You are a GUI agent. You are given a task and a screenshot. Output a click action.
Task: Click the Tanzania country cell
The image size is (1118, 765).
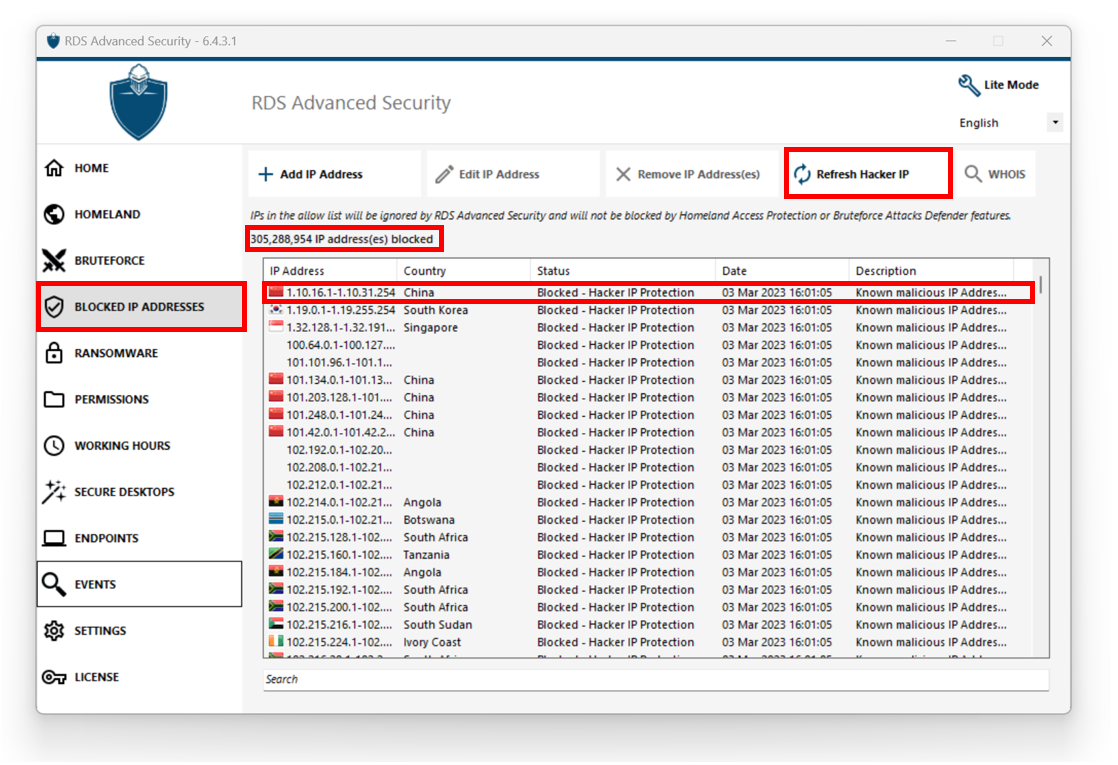(x=426, y=555)
